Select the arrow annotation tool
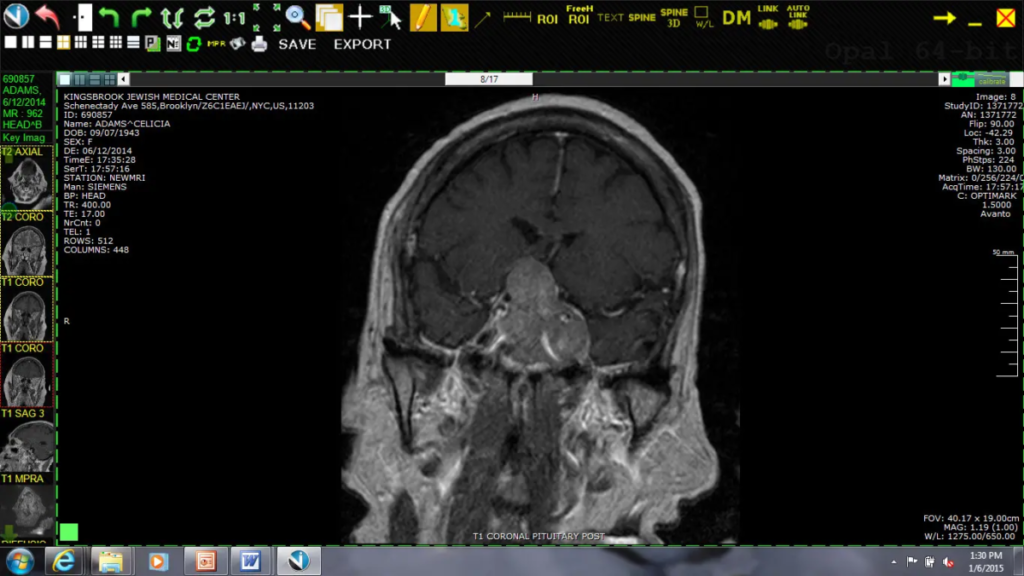Screen dimensions: 1024x576 (x=483, y=18)
